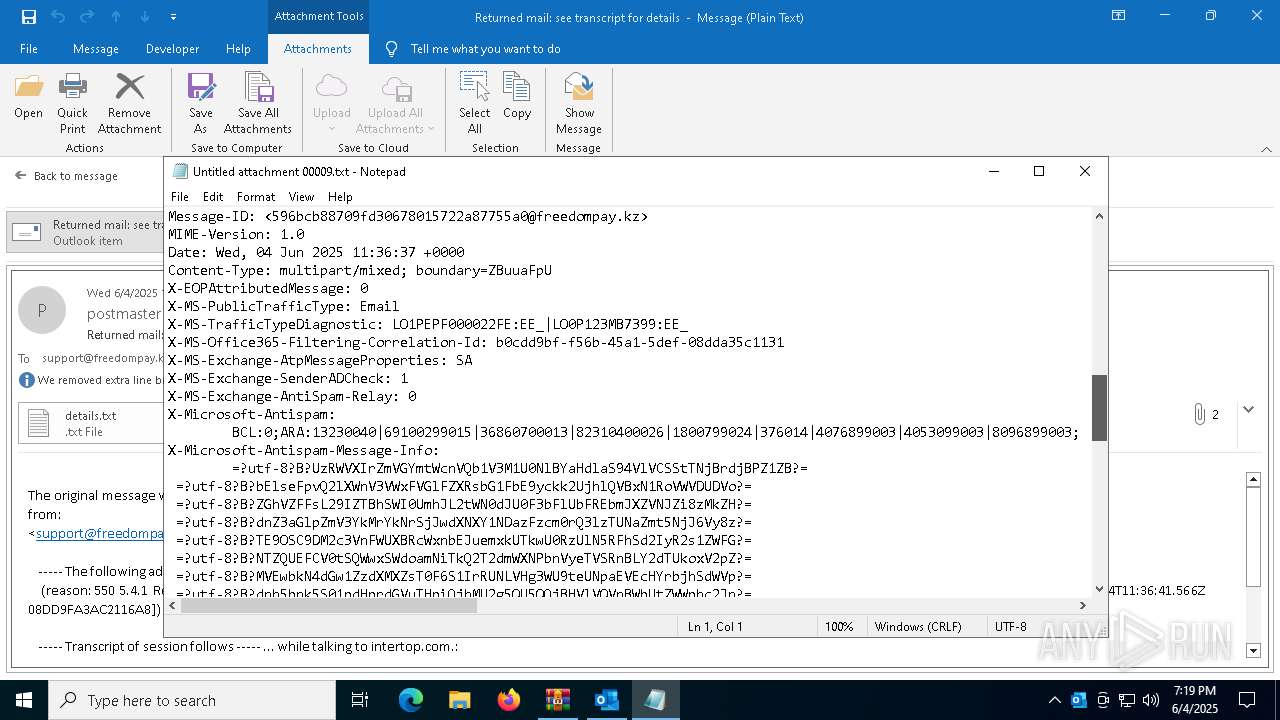Copy the selected attachment

(517, 97)
